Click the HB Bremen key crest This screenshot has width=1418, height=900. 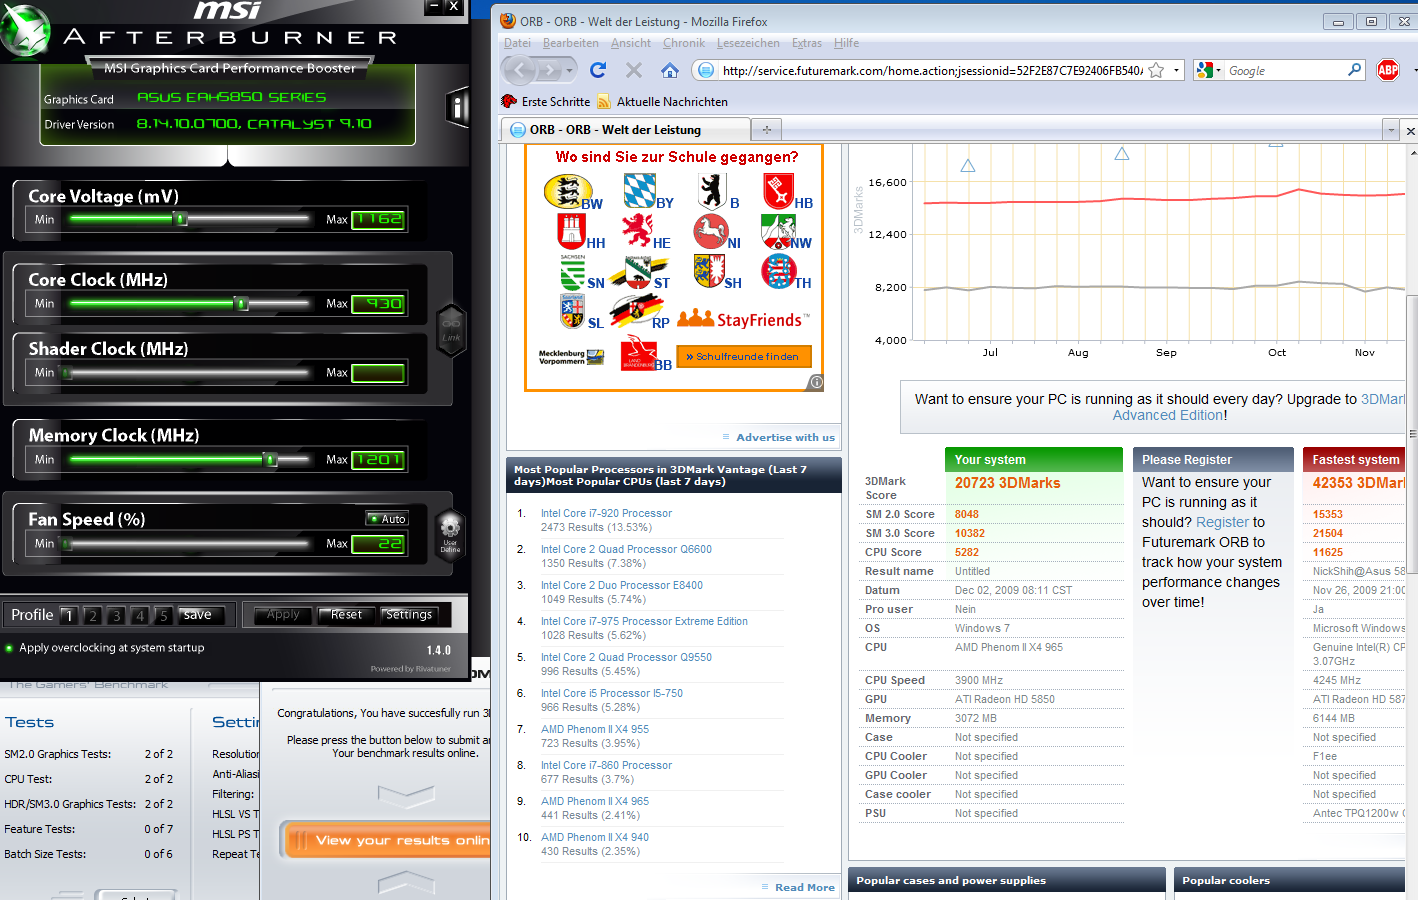tap(779, 189)
